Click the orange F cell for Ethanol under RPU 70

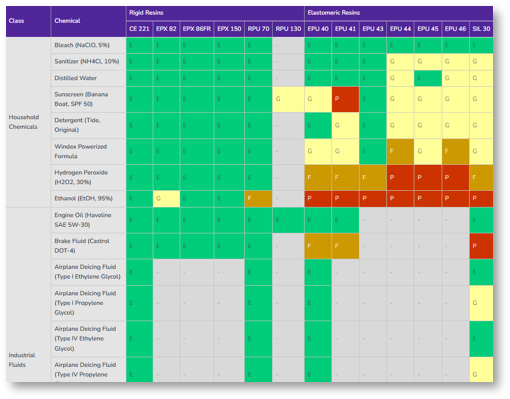click(x=258, y=199)
